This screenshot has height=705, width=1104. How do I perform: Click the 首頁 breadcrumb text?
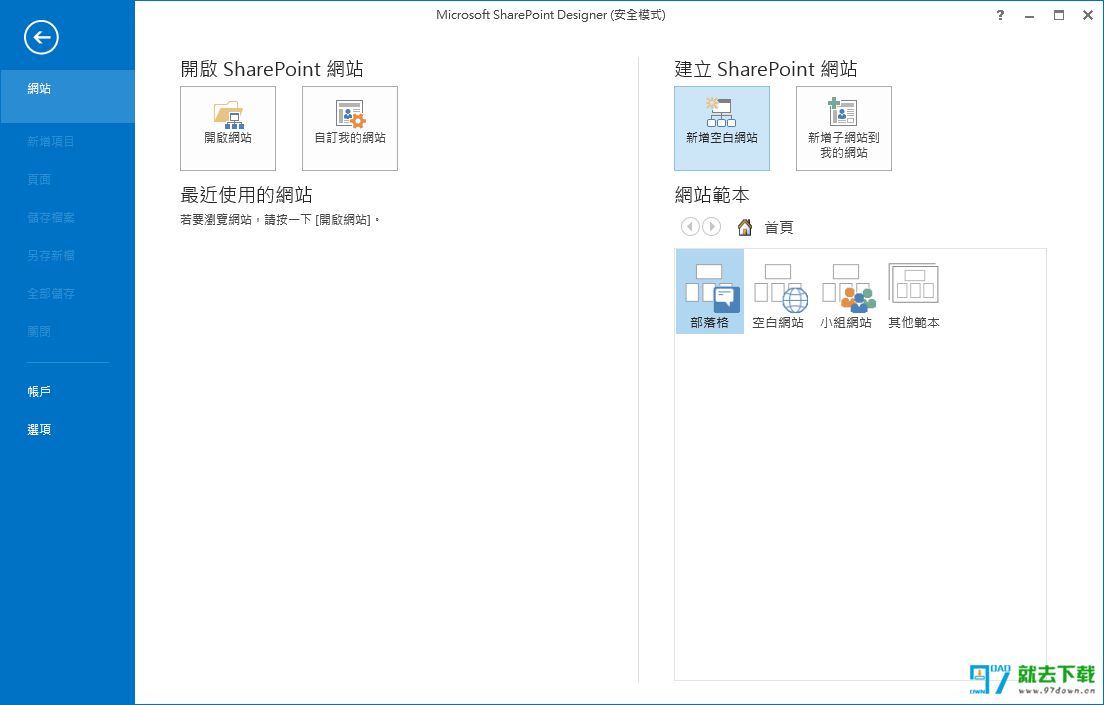[779, 227]
